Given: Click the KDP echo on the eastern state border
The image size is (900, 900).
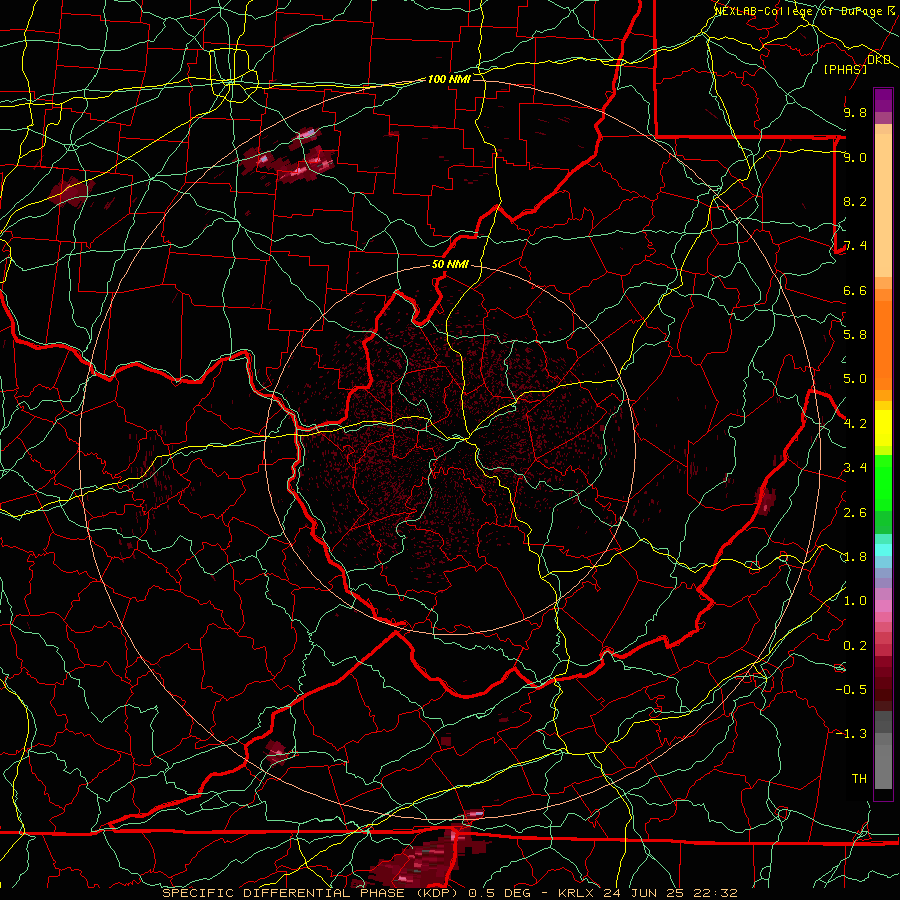Looking at the screenshot, I should (x=766, y=501).
